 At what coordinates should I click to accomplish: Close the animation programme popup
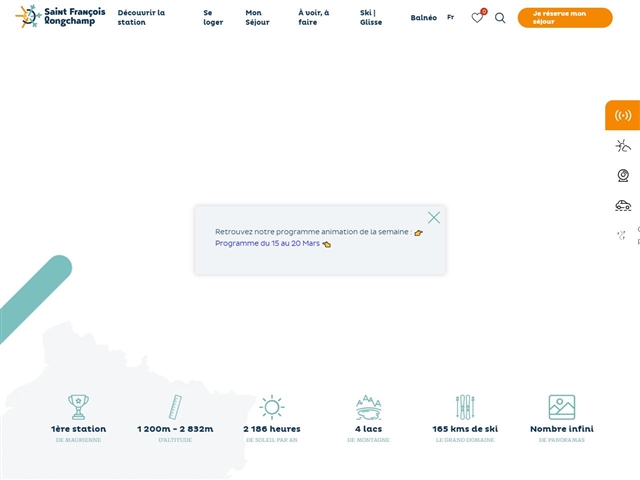coord(433,217)
